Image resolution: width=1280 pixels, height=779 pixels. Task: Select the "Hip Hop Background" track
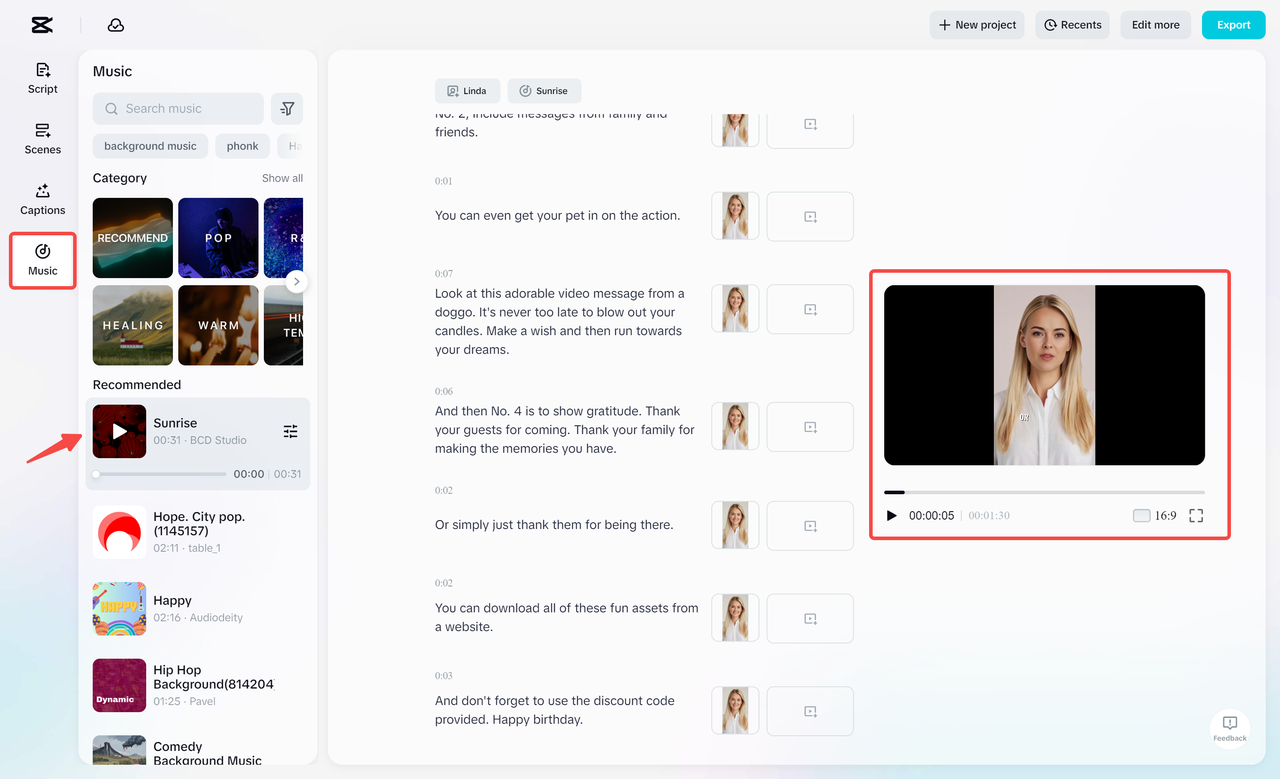coord(198,685)
